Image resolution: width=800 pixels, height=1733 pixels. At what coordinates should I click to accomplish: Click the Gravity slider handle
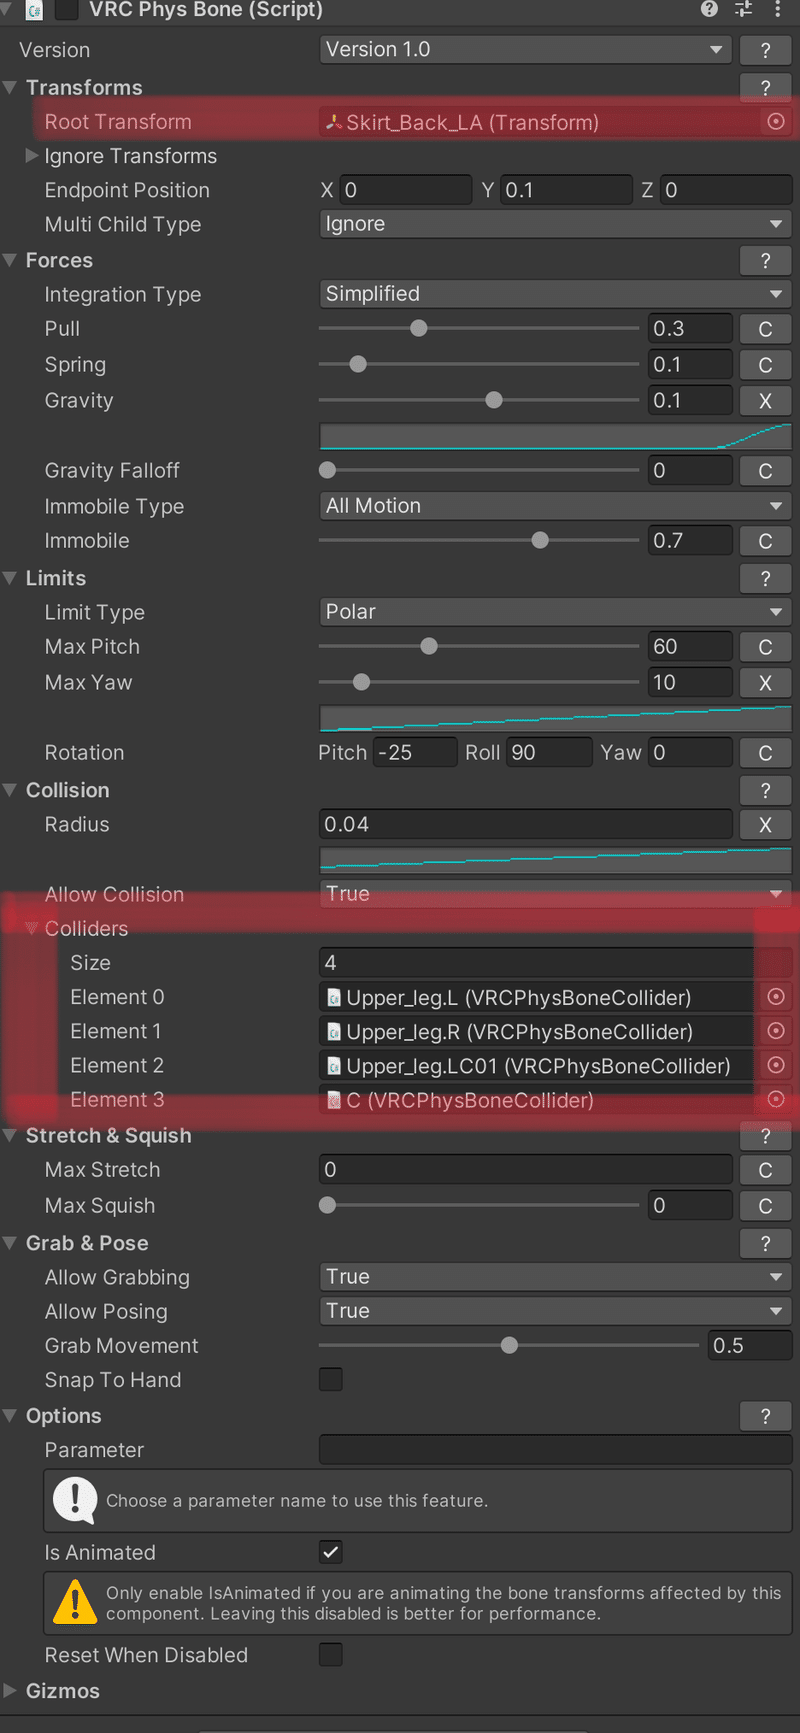pos(494,400)
